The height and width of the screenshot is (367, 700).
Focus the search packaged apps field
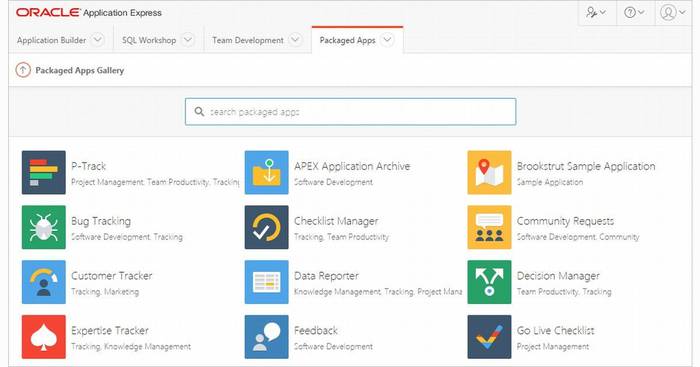[x=350, y=112]
